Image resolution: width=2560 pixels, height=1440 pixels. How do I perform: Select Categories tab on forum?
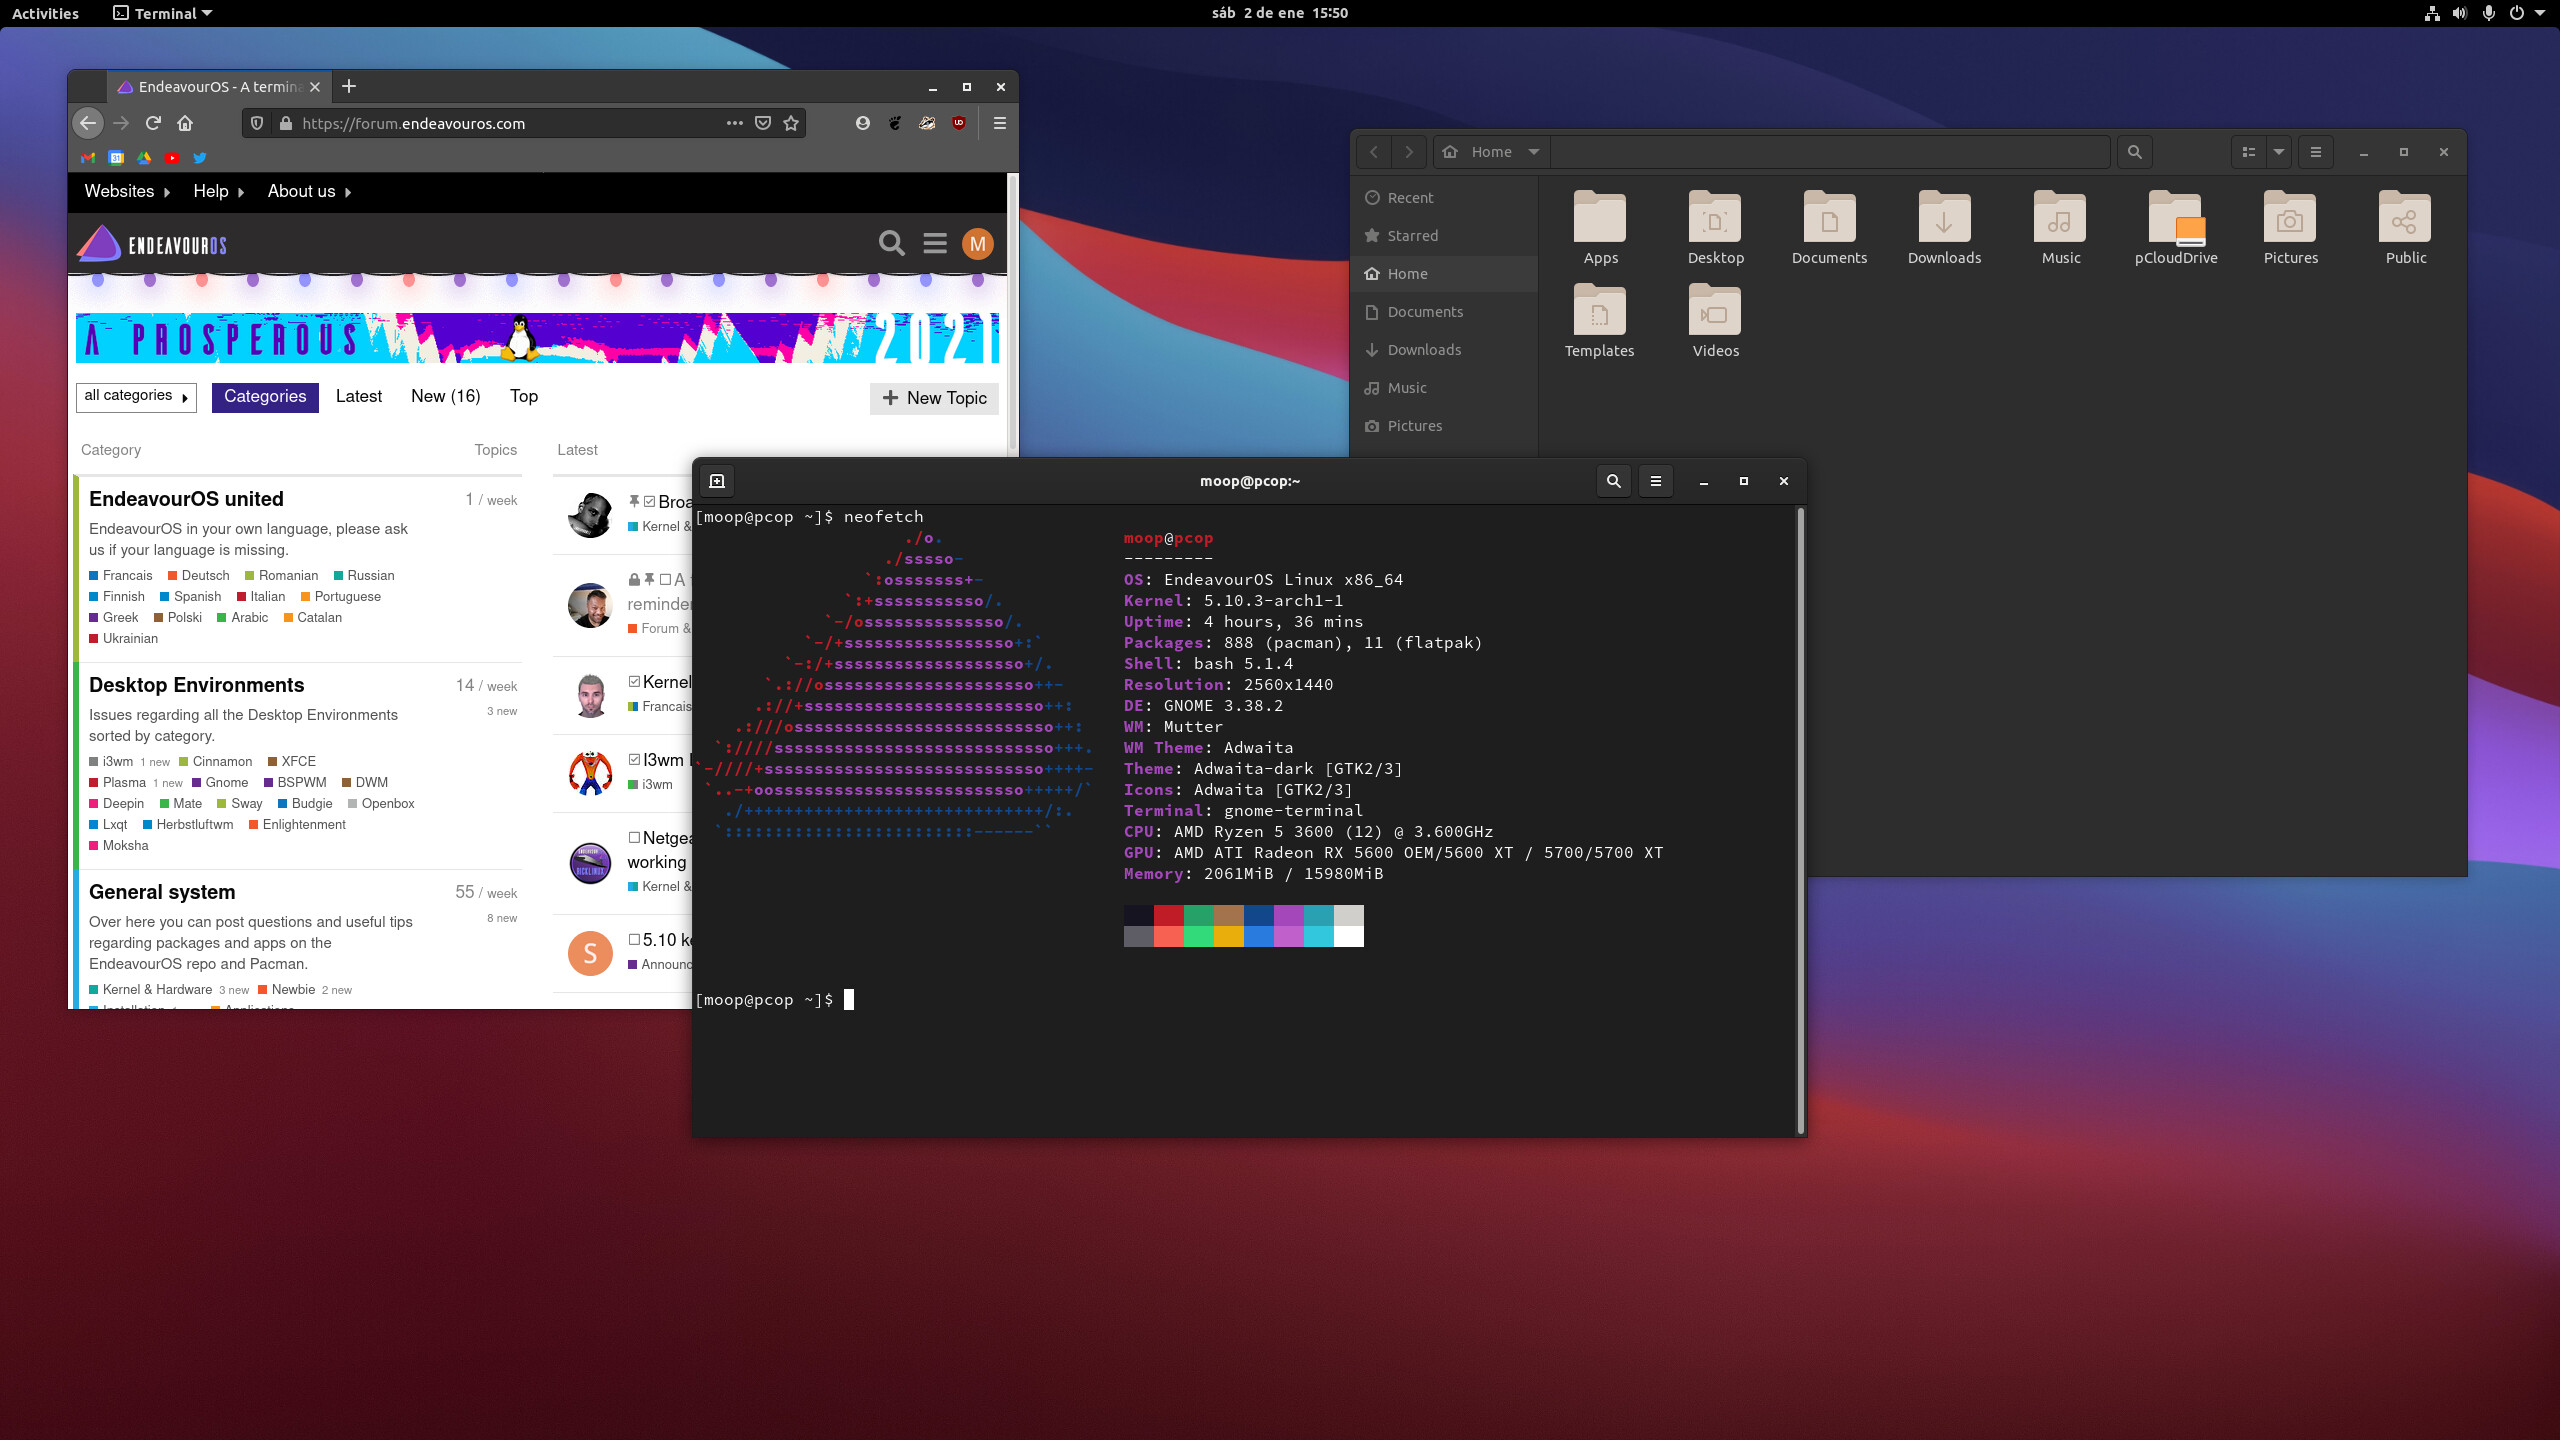point(265,397)
